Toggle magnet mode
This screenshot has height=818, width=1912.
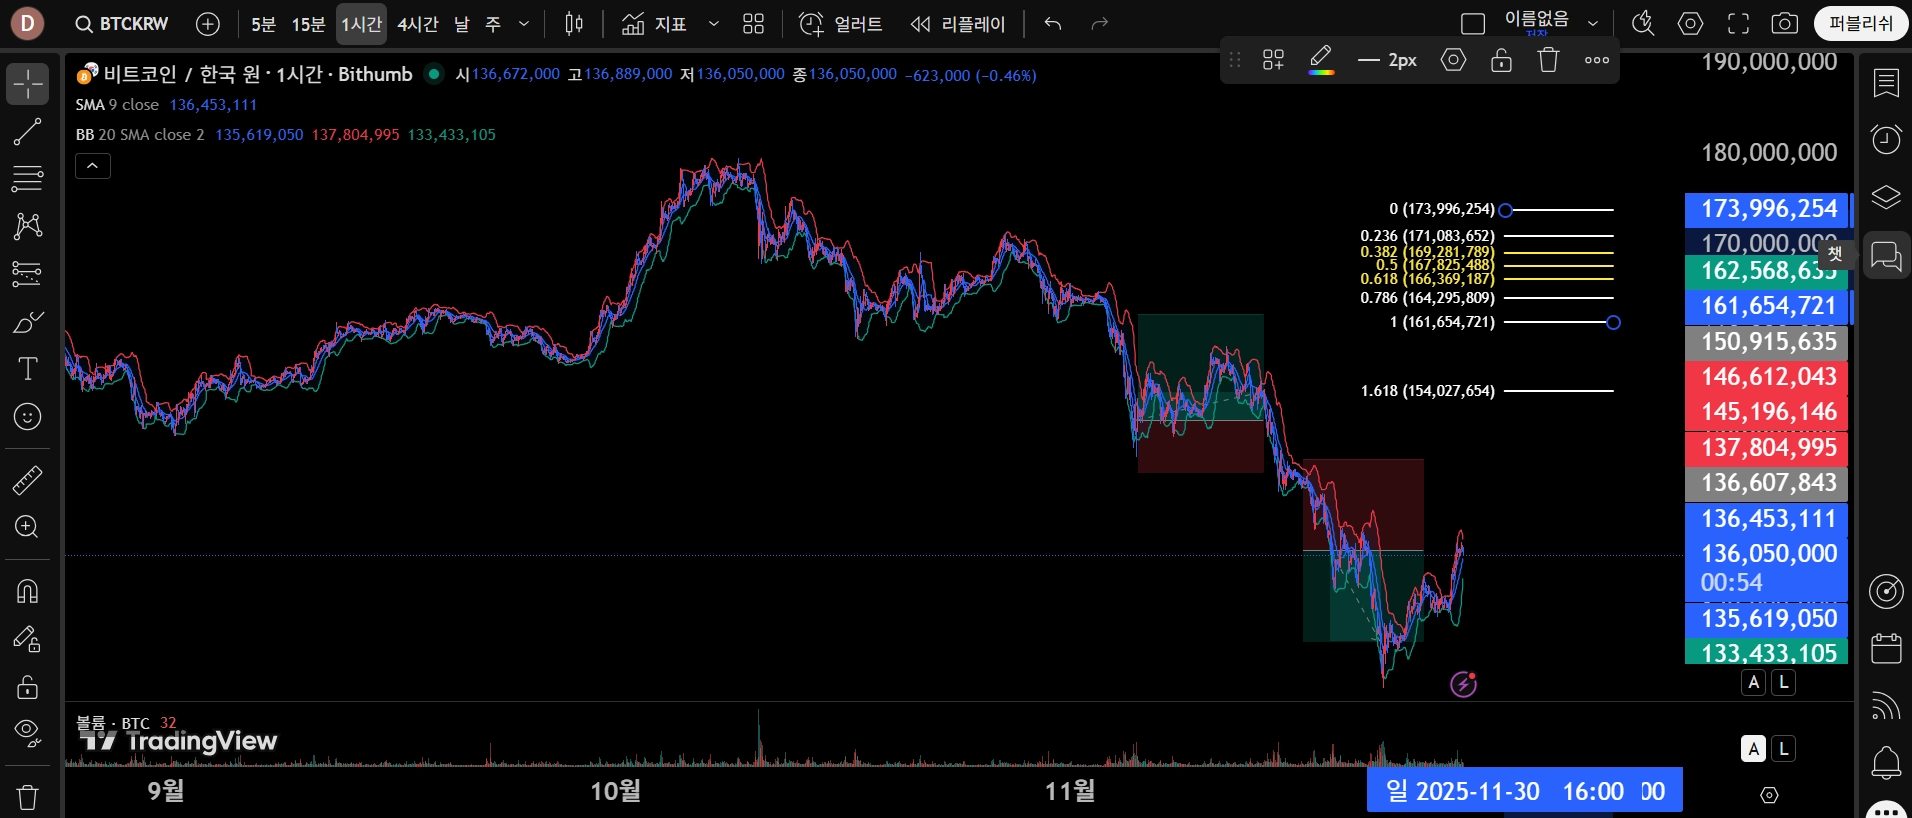click(x=28, y=591)
